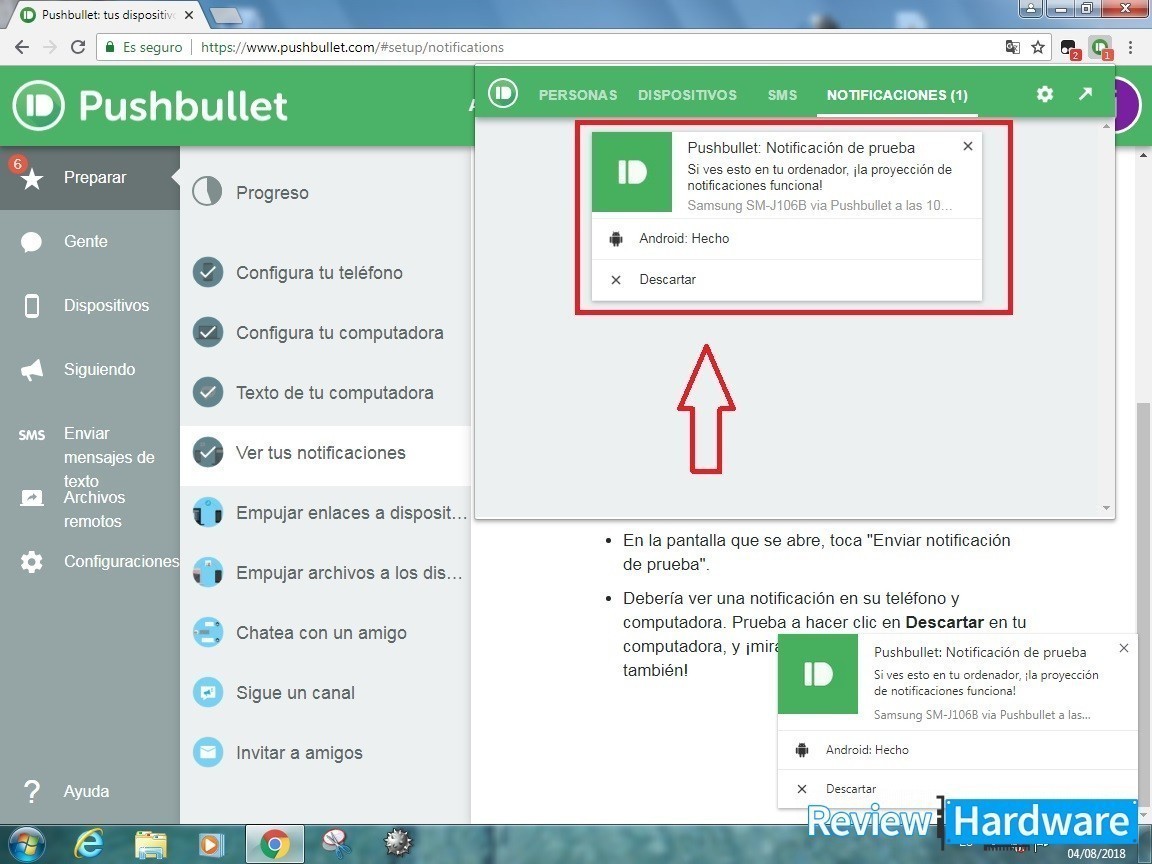
Task: Open Invitar a amigos step
Action: 325,753
